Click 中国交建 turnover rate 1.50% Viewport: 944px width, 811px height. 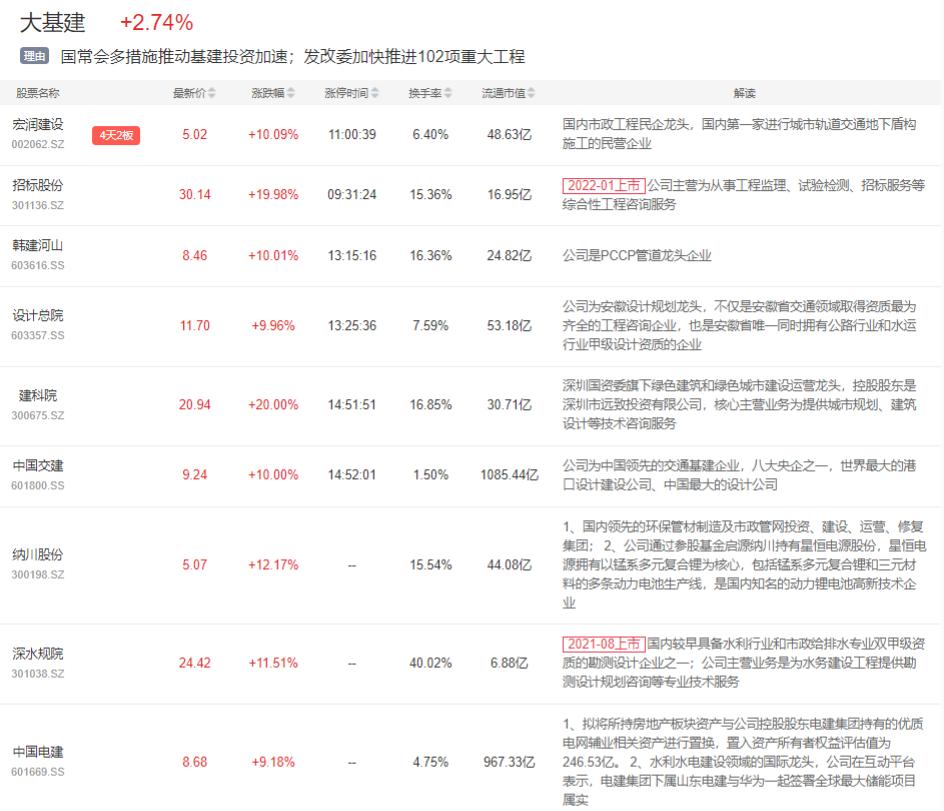pos(430,475)
